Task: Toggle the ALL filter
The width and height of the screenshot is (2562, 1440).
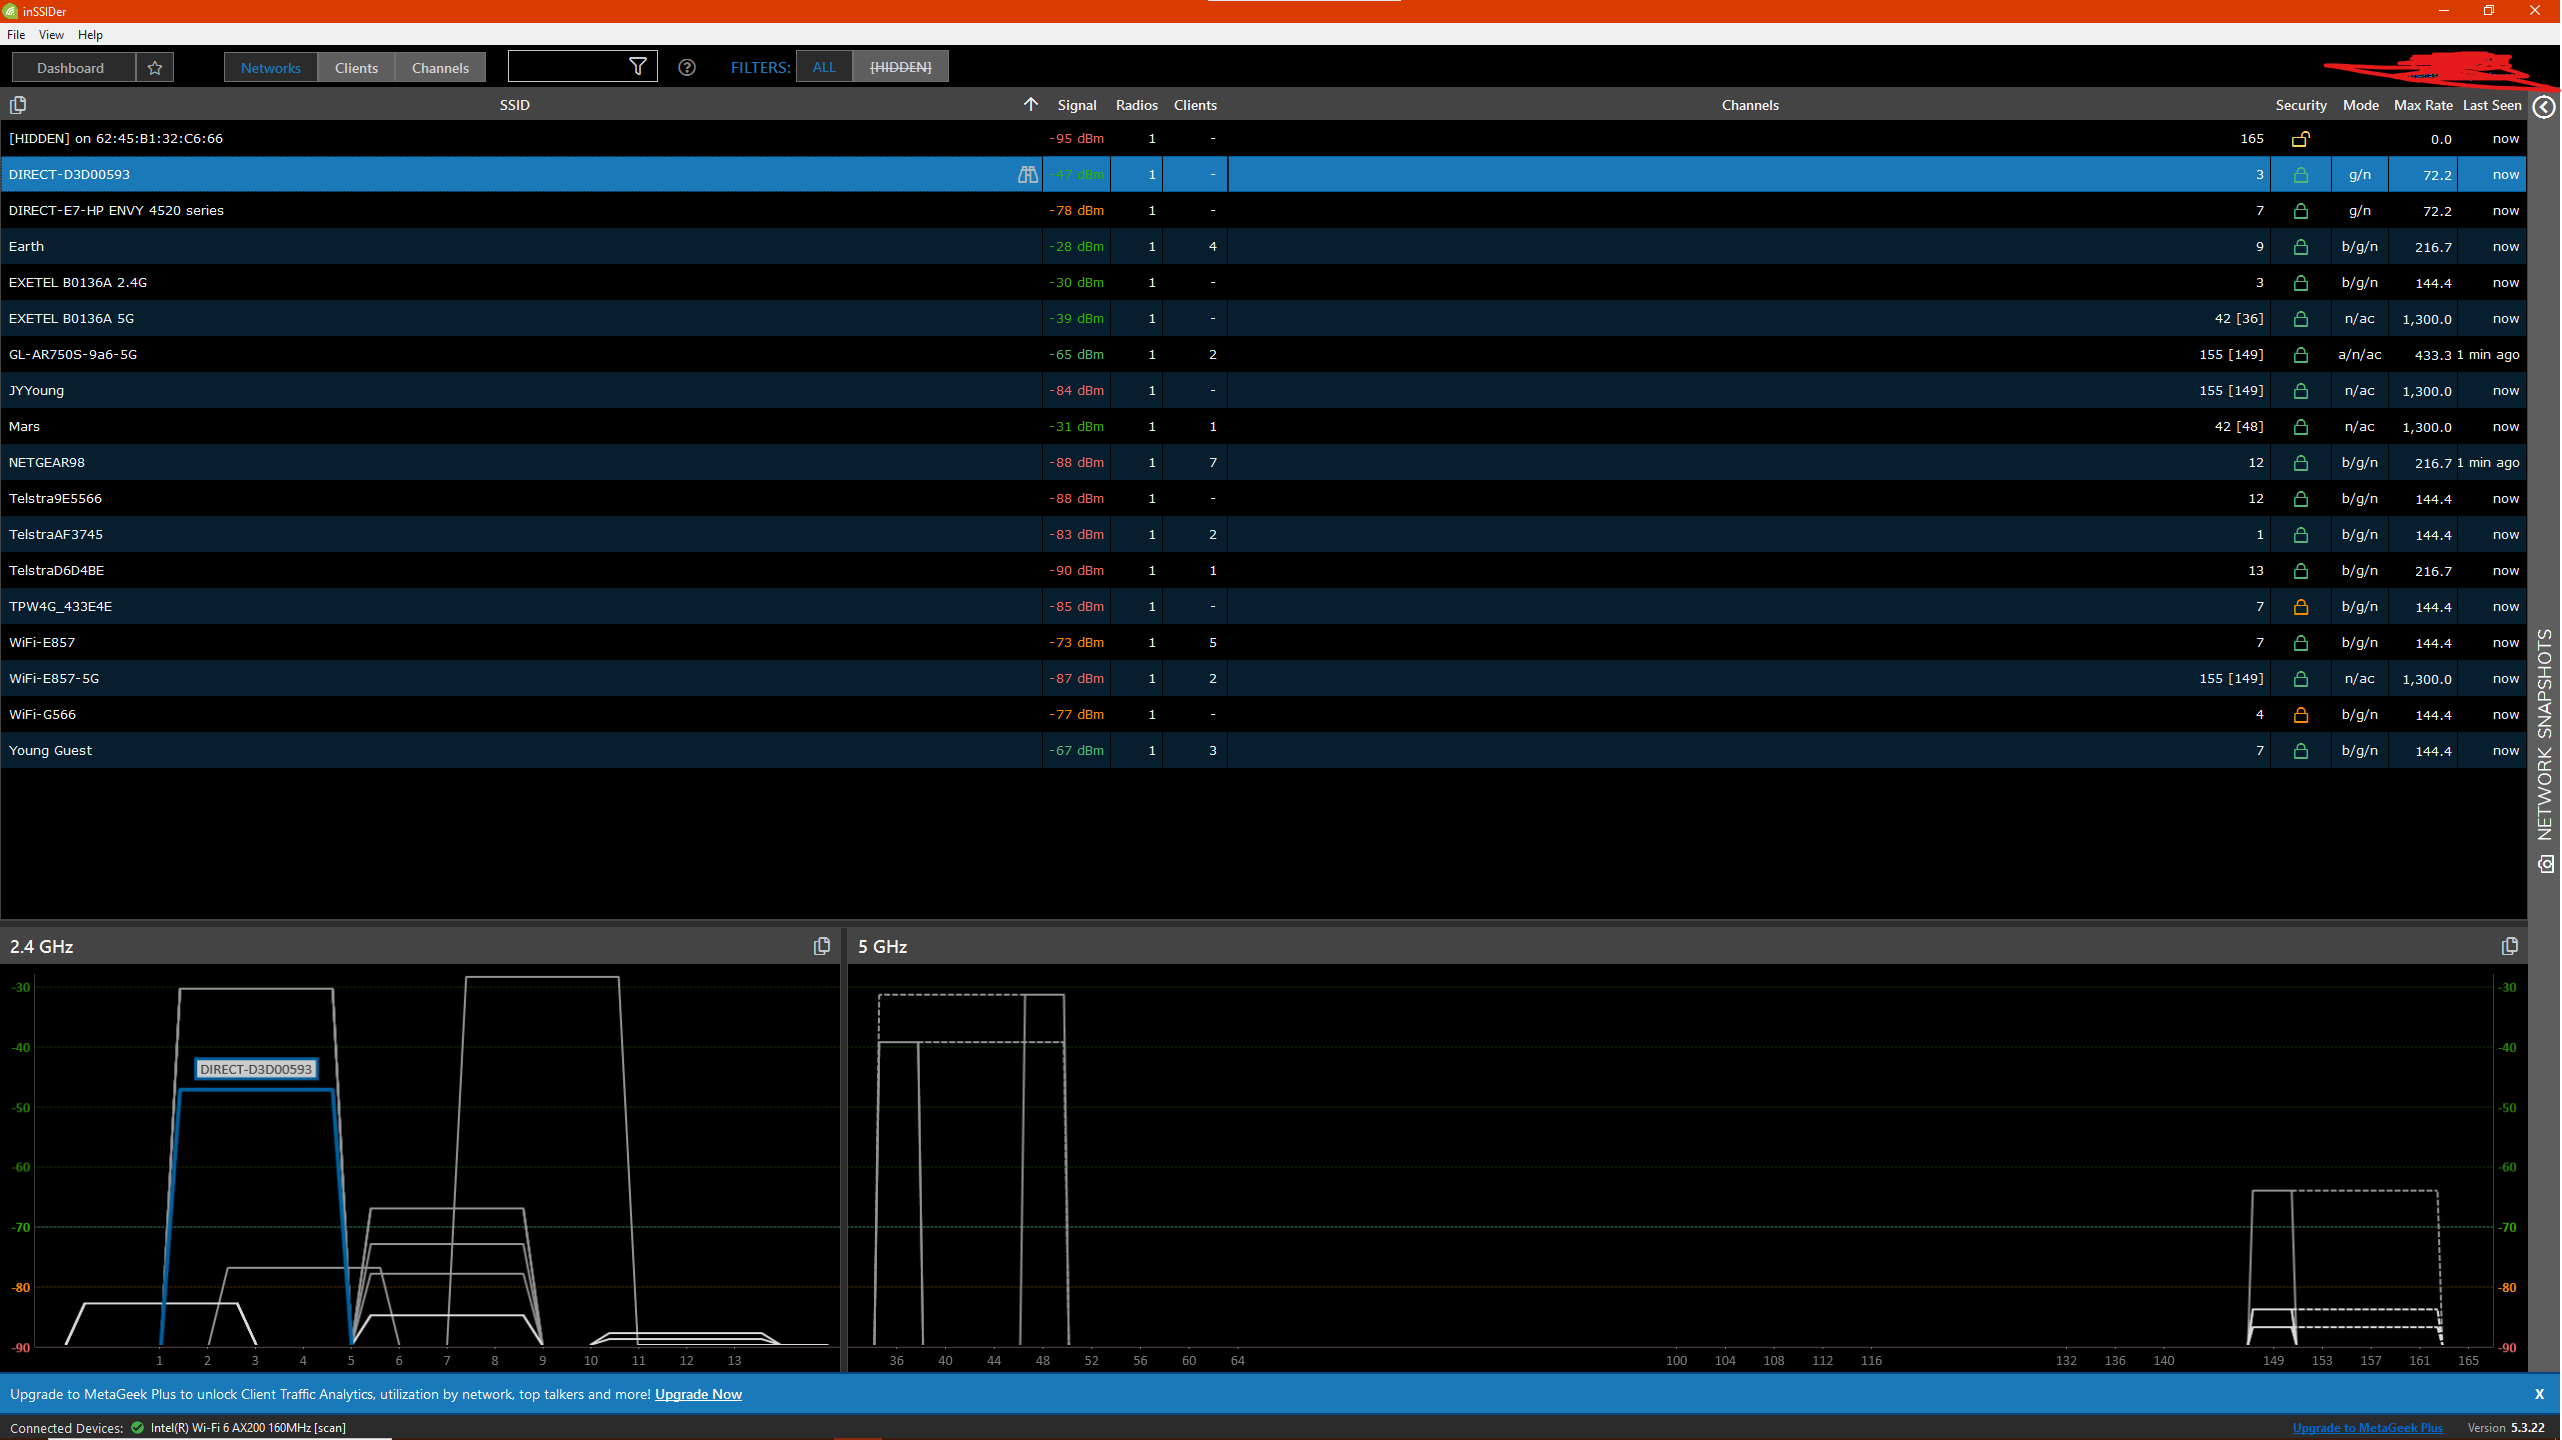Action: pos(823,67)
